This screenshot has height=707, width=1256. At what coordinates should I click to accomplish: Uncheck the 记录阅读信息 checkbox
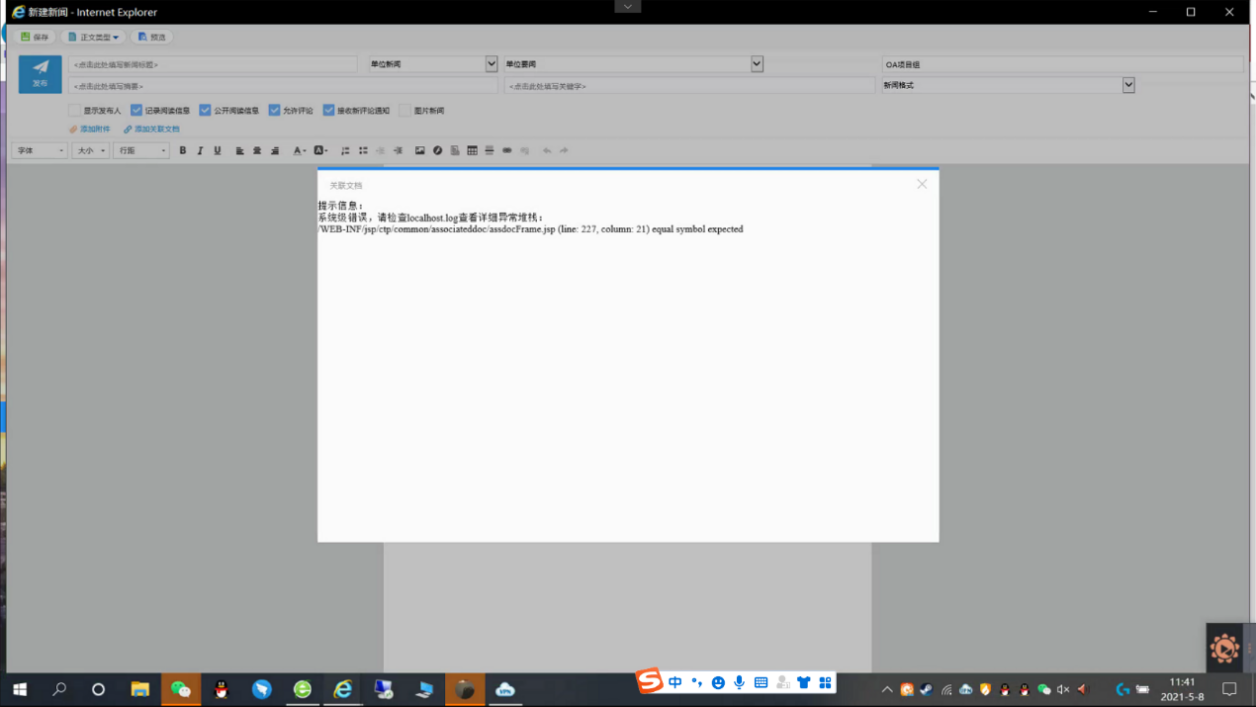136,110
